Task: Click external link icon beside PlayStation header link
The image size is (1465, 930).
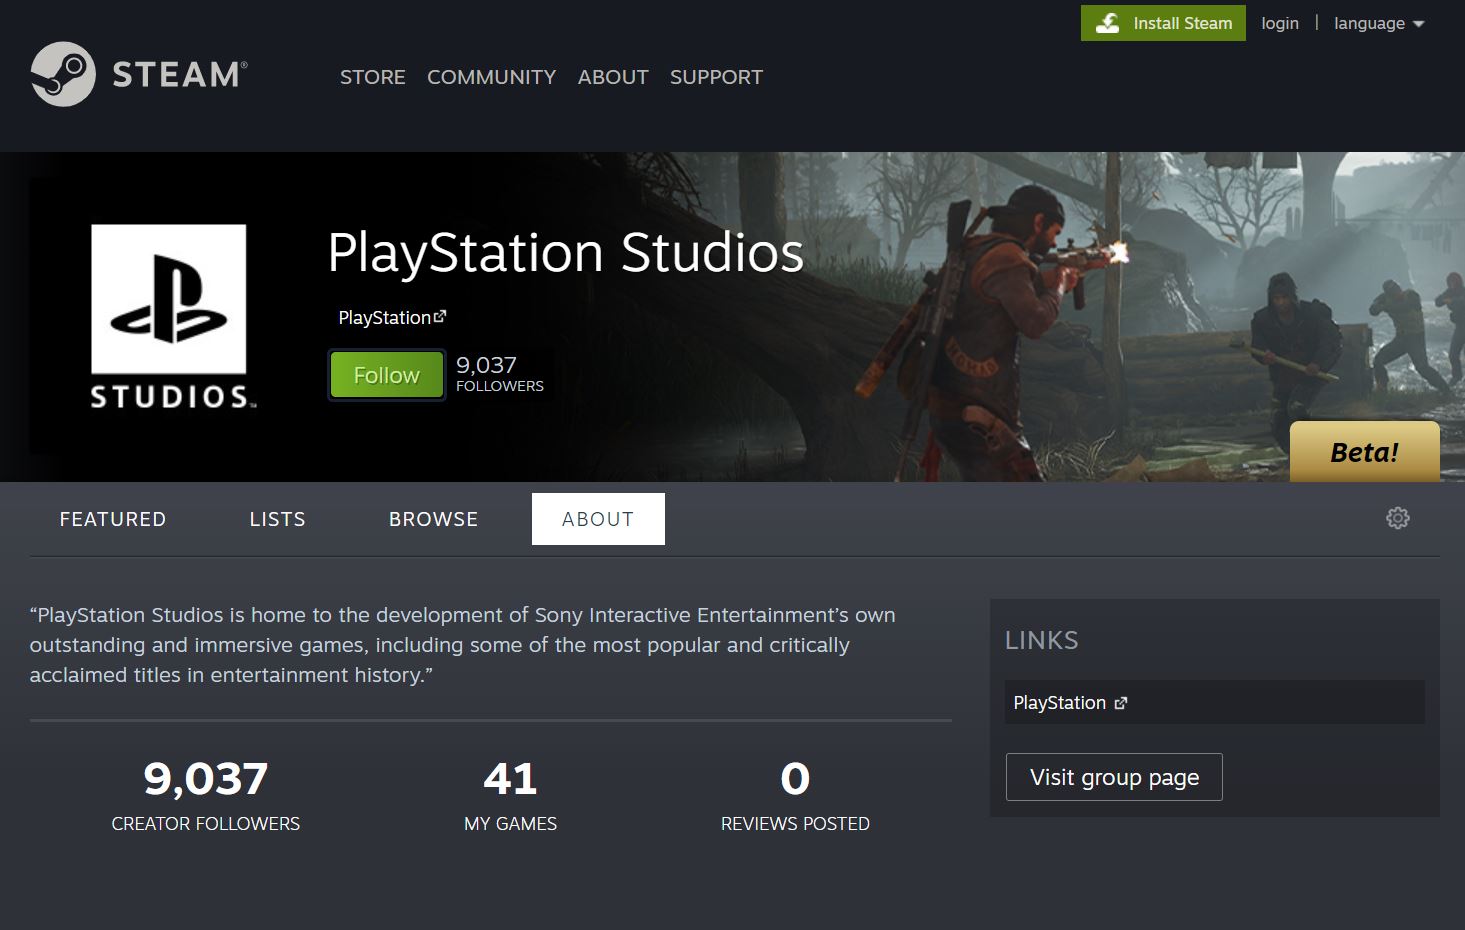Action: (x=440, y=316)
